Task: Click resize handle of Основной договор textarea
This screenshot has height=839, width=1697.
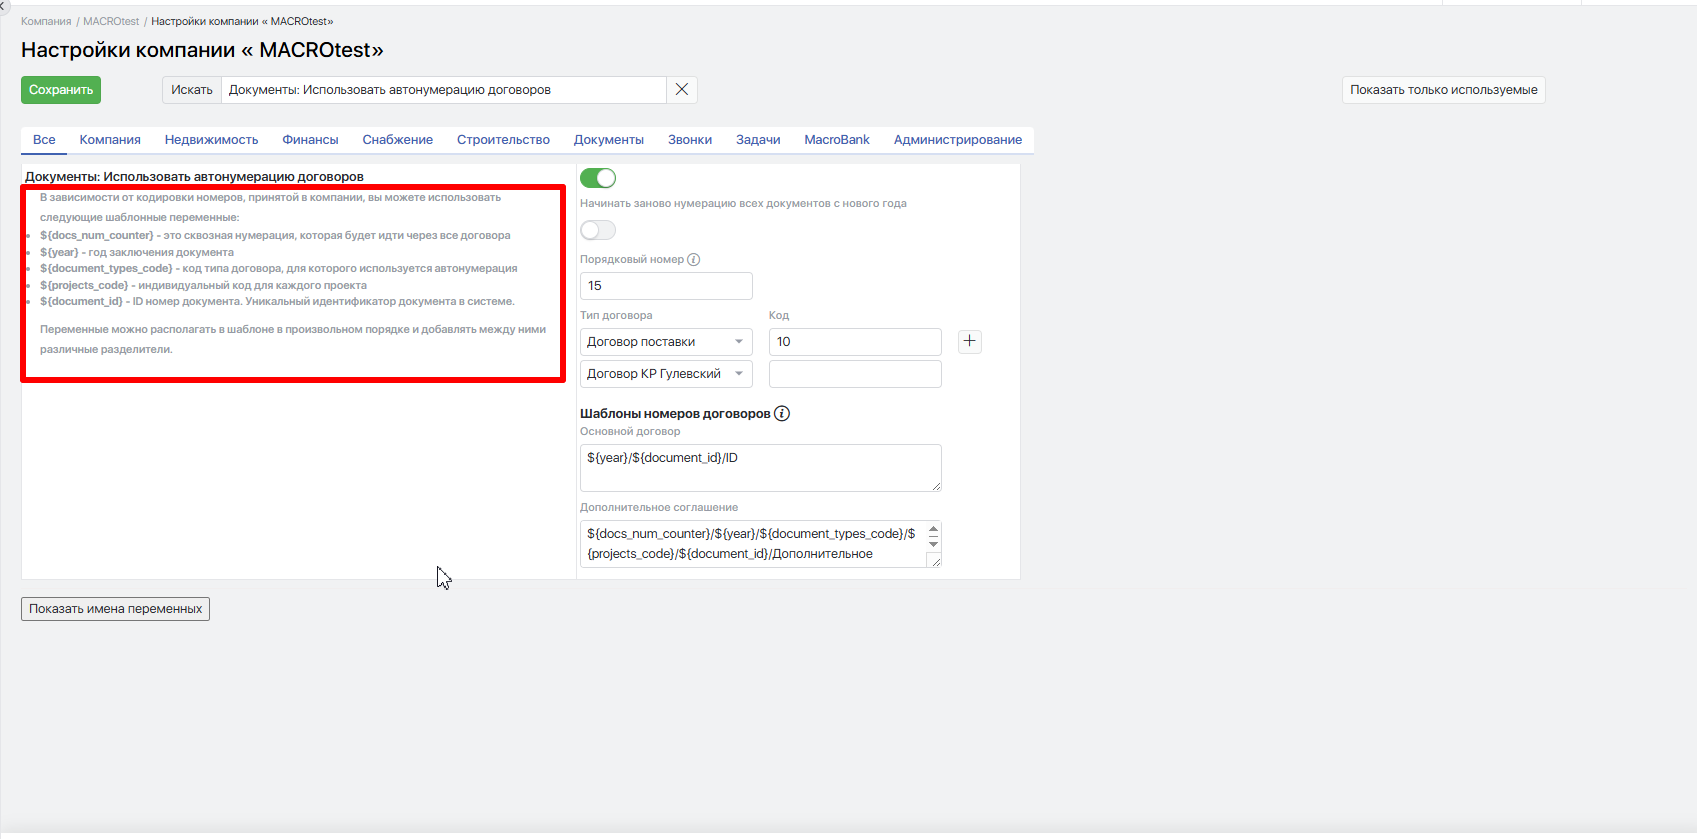Action: (x=936, y=486)
